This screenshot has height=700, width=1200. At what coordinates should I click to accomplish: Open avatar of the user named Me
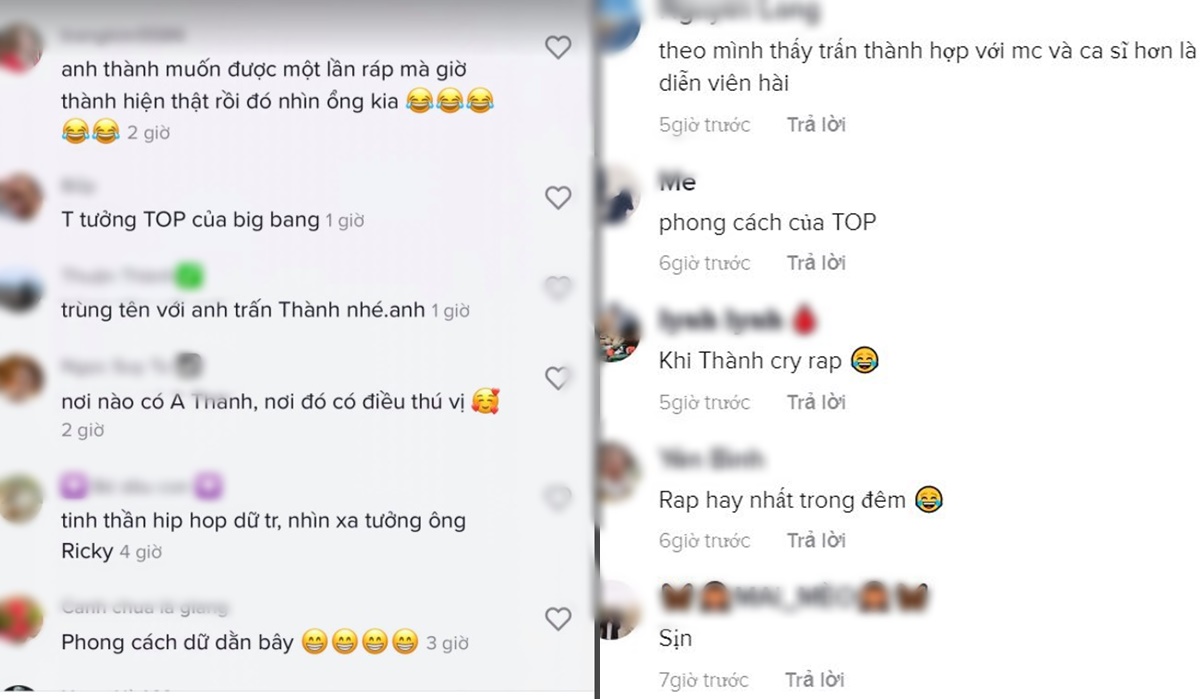click(619, 194)
